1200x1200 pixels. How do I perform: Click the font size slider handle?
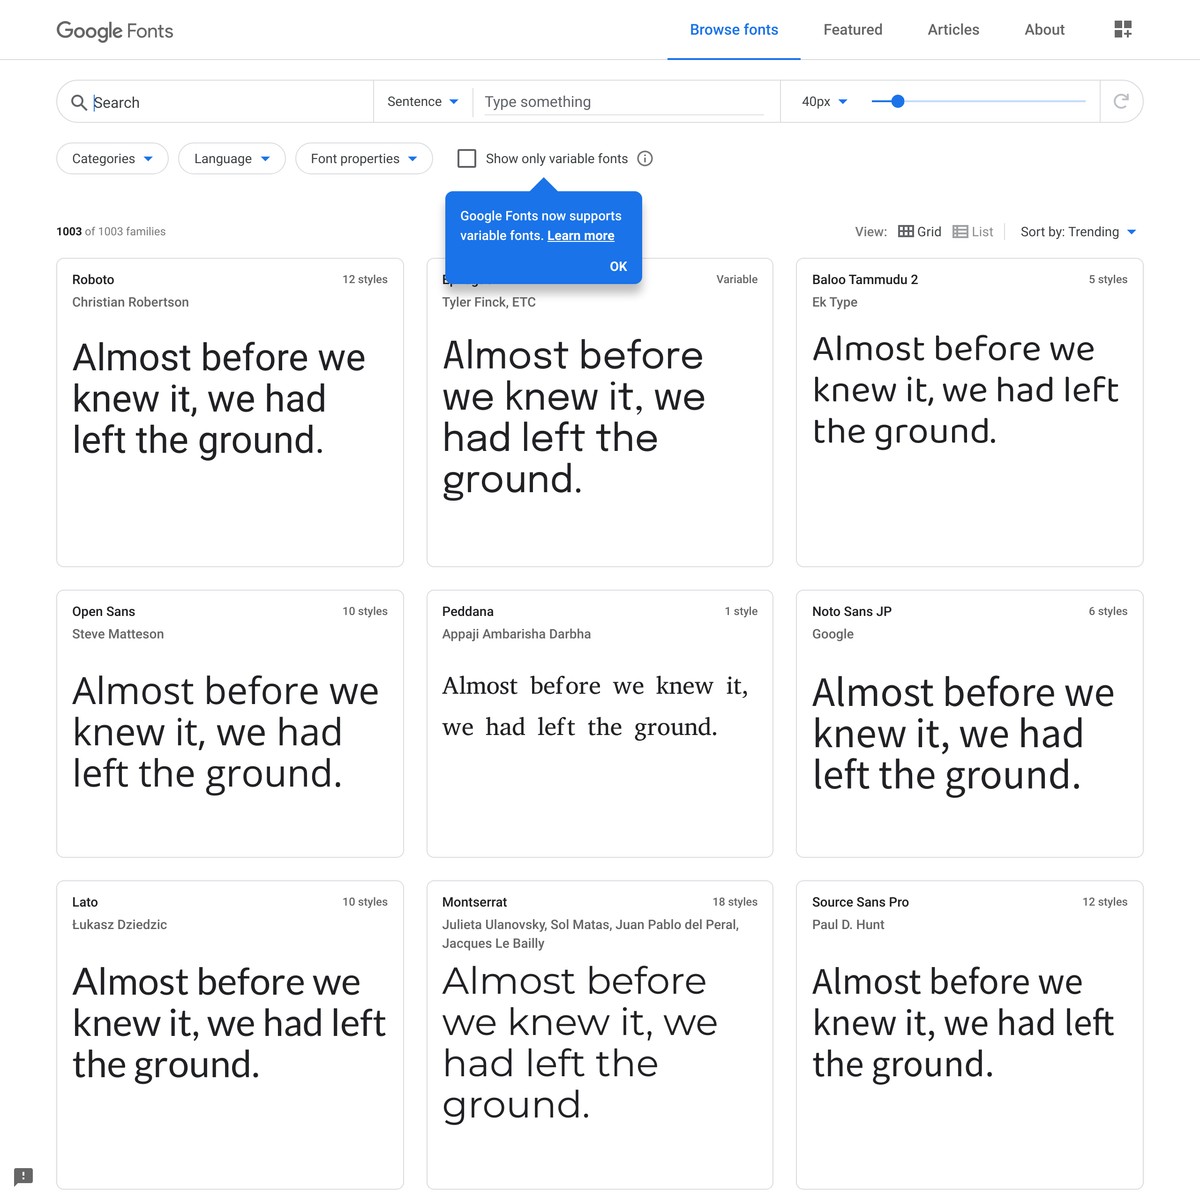click(898, 101)
